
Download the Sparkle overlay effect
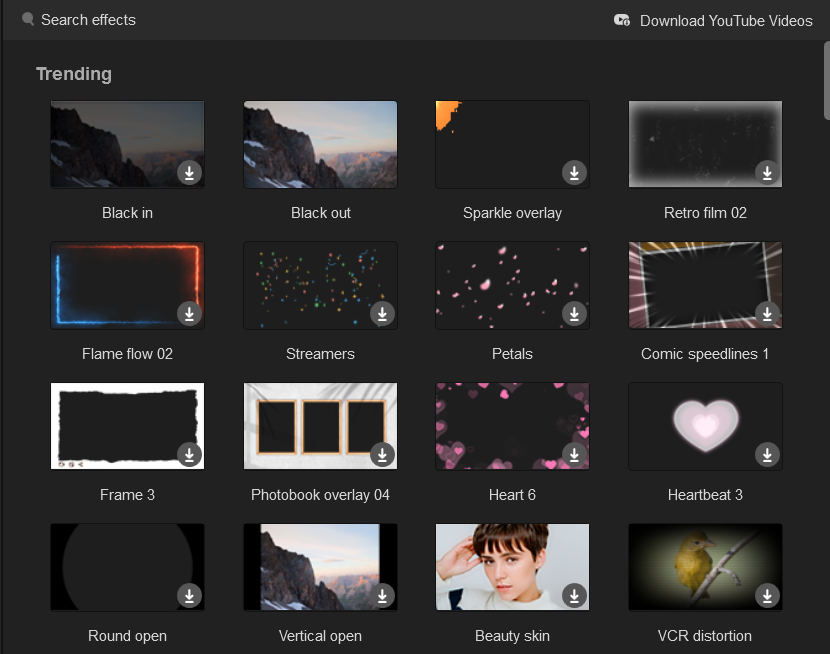574,172
